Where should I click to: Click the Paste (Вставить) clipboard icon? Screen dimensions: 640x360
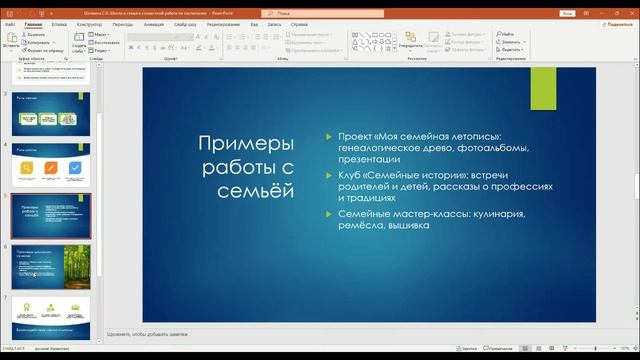click(11, 38)
